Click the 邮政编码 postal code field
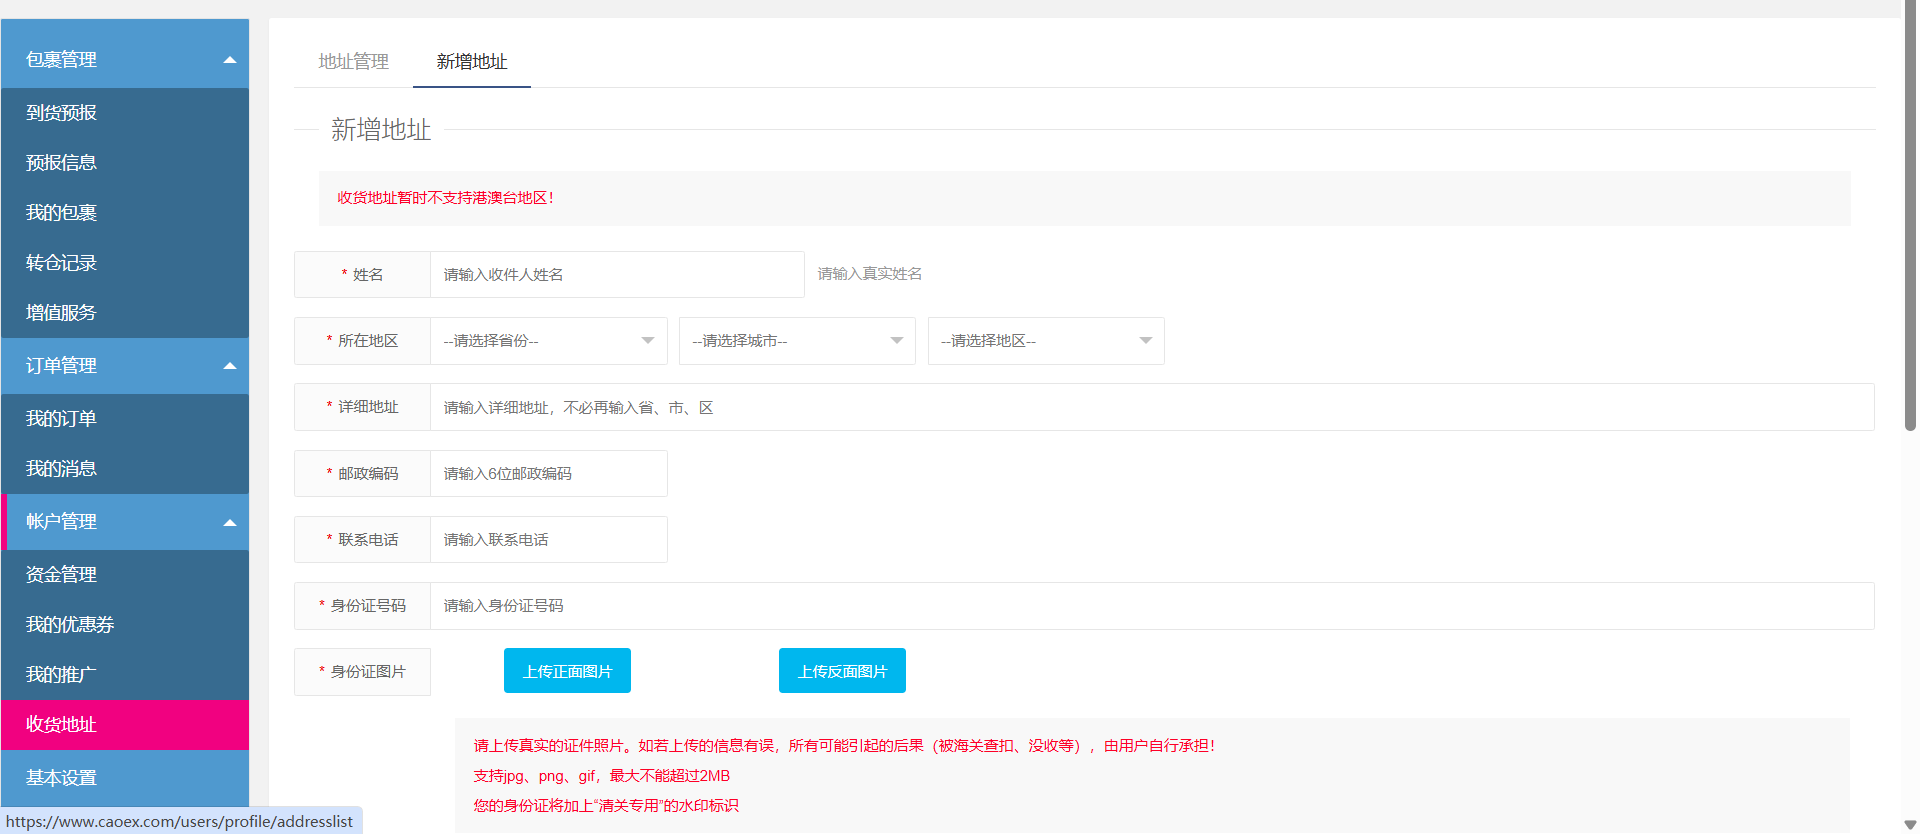Screen dimensions: 1920x834 [548, 474]
